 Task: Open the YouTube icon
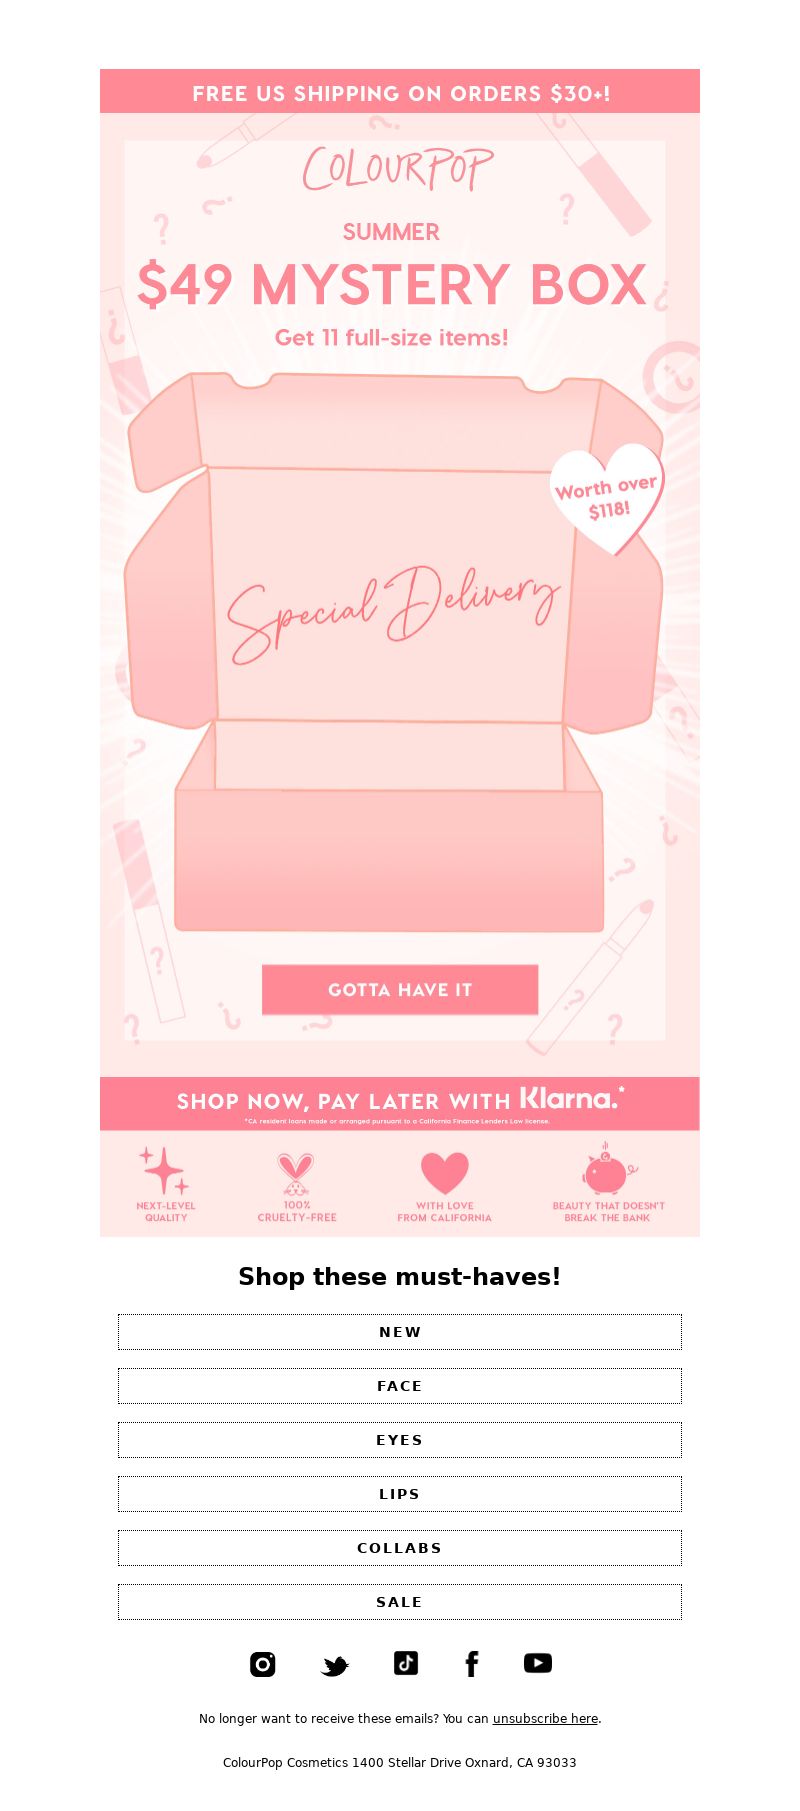[538, 1663]
